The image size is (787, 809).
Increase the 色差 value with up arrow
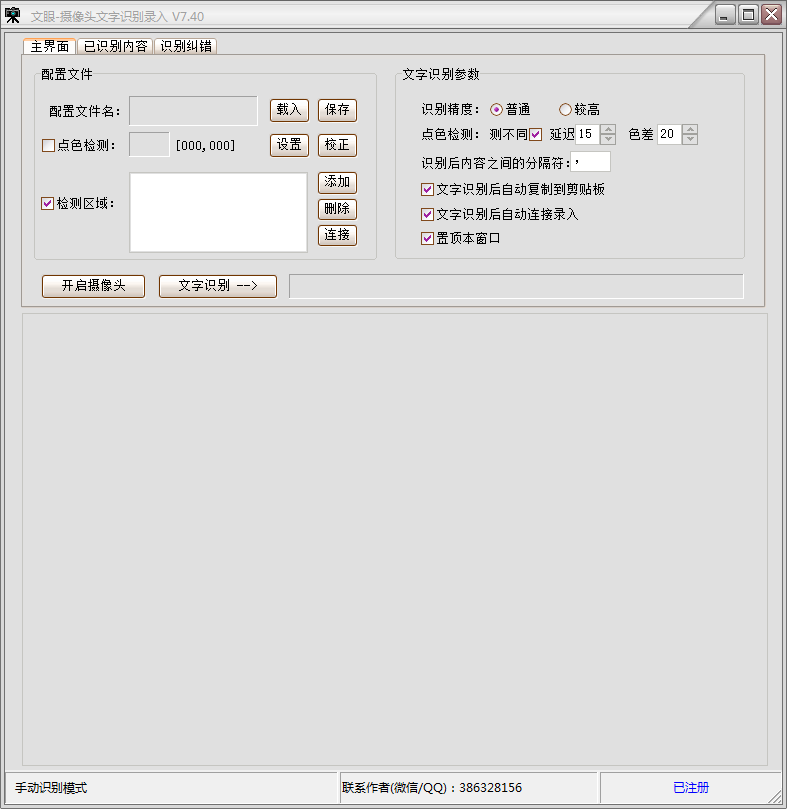[x=689, y=130]
